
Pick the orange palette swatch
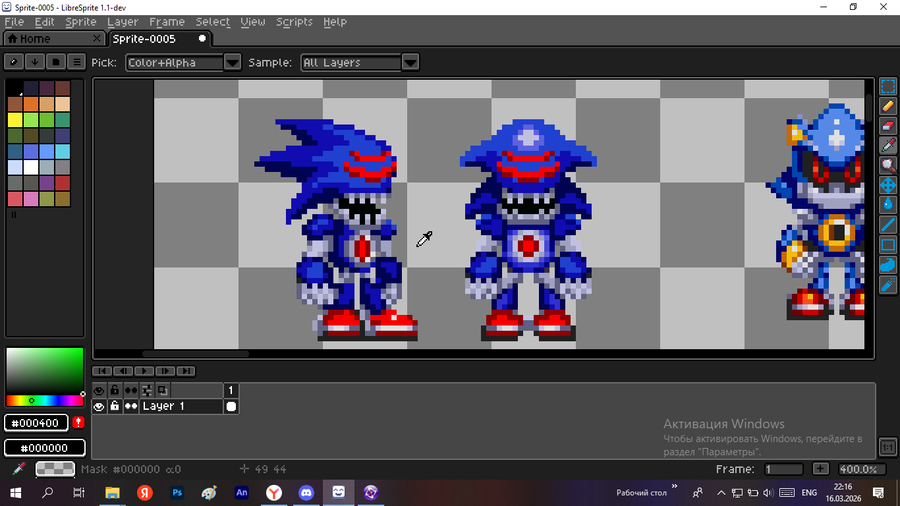coord(31,104)
